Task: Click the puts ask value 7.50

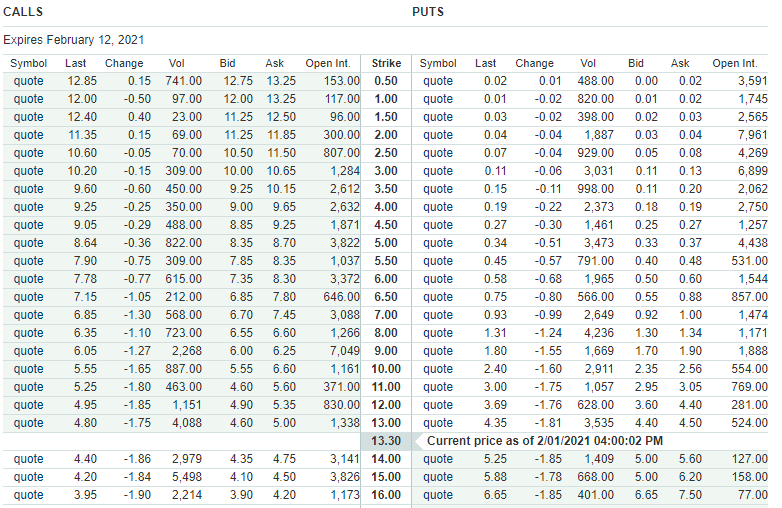Action: coord(690,495)
